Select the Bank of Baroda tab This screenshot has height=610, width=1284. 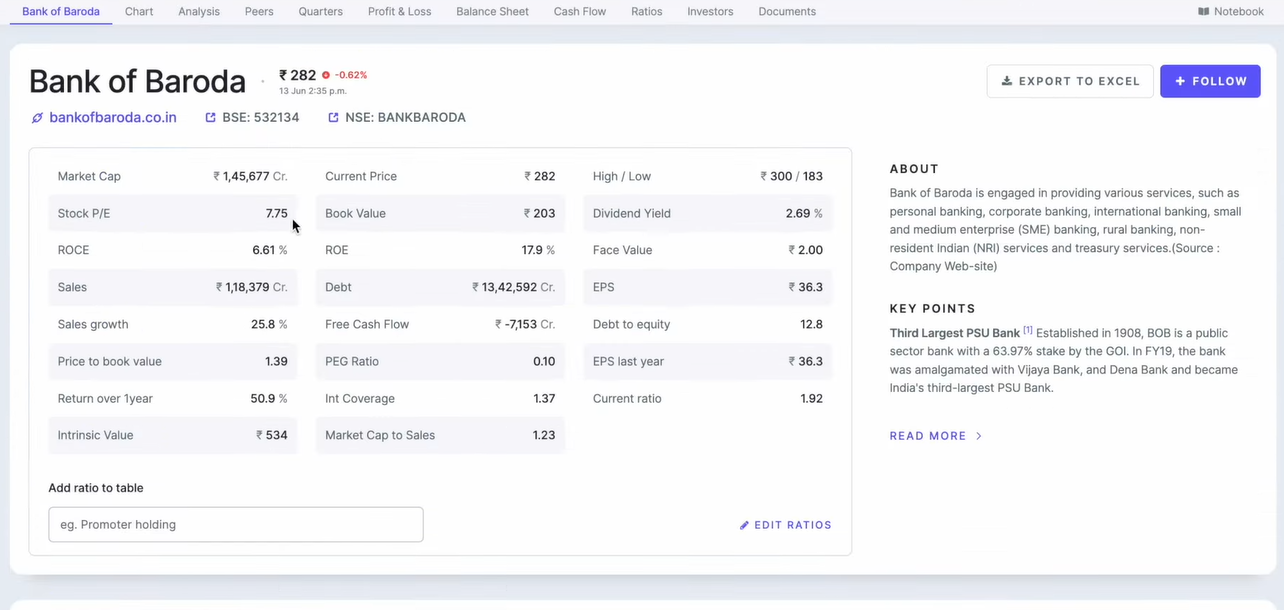pyautogui.click(x=61, y=12)
